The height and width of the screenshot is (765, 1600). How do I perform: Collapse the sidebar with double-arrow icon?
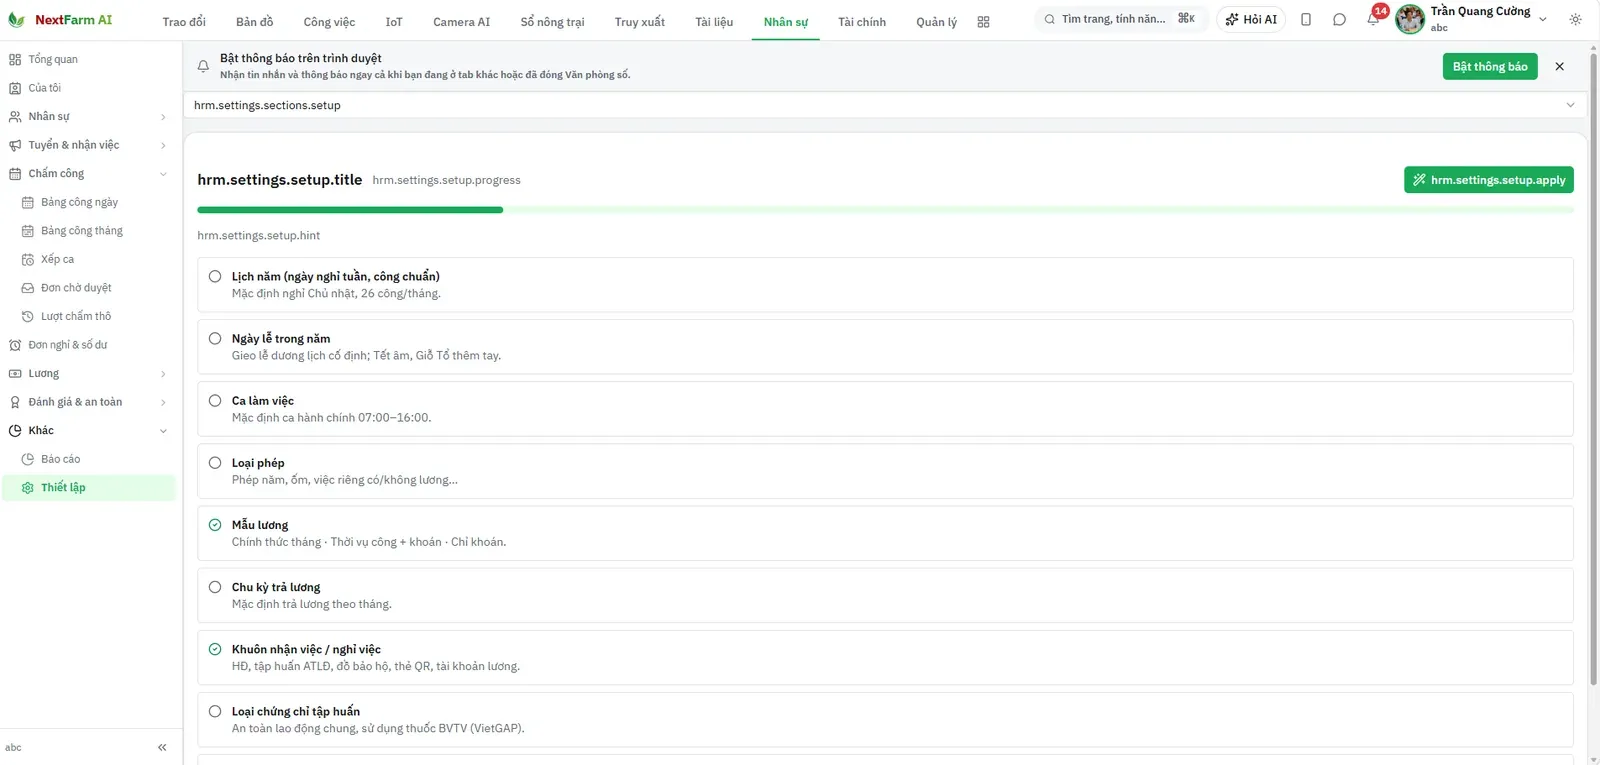(162, 747)
